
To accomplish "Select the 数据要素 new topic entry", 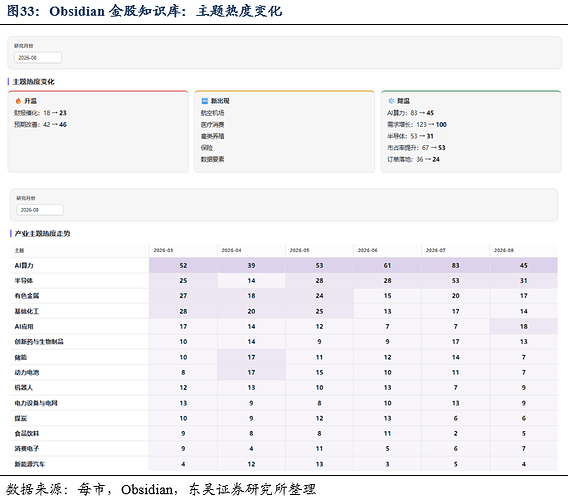I will 213,159.
